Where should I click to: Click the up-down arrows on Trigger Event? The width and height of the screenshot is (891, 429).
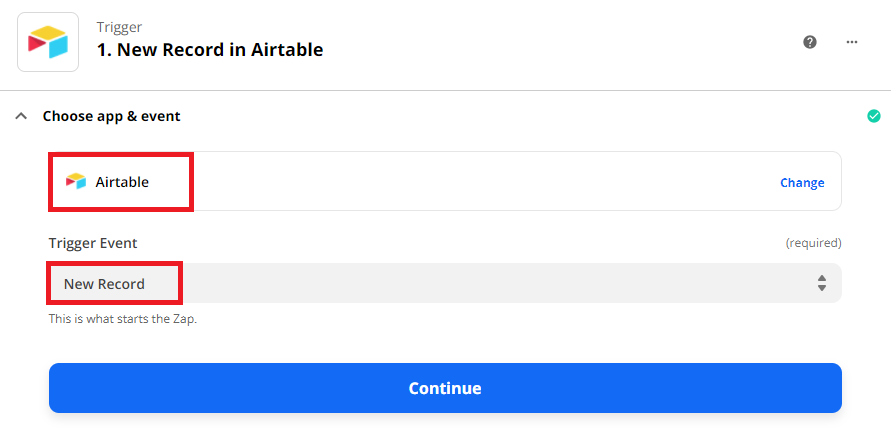pos(822,283)
